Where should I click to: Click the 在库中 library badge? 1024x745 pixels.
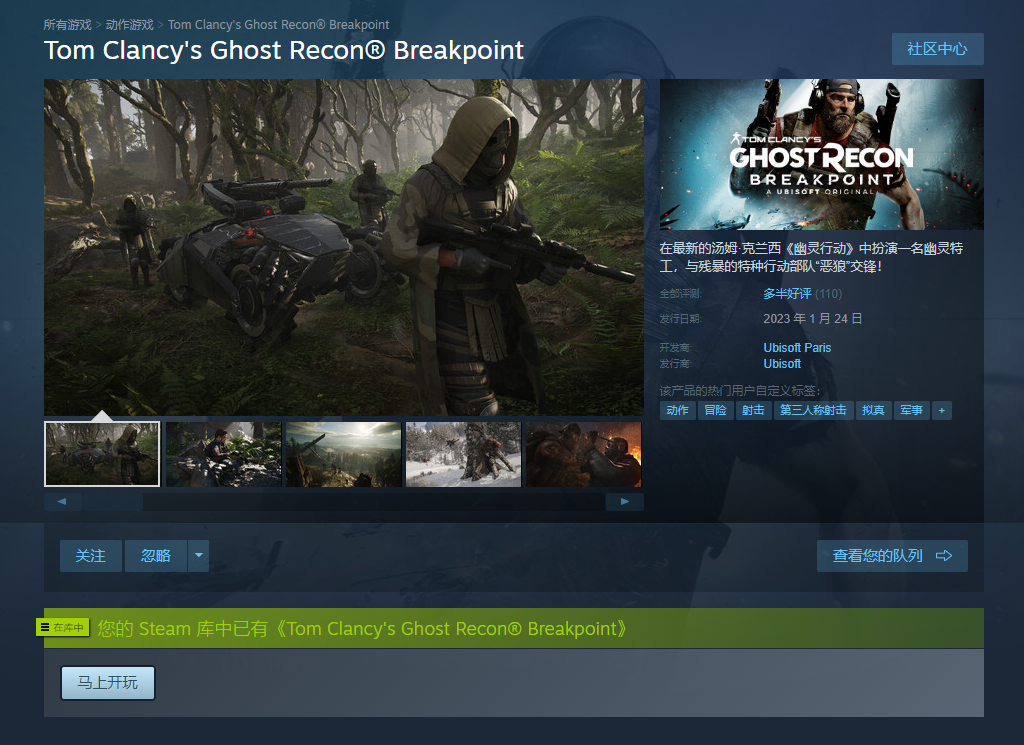tap(63, 627)
